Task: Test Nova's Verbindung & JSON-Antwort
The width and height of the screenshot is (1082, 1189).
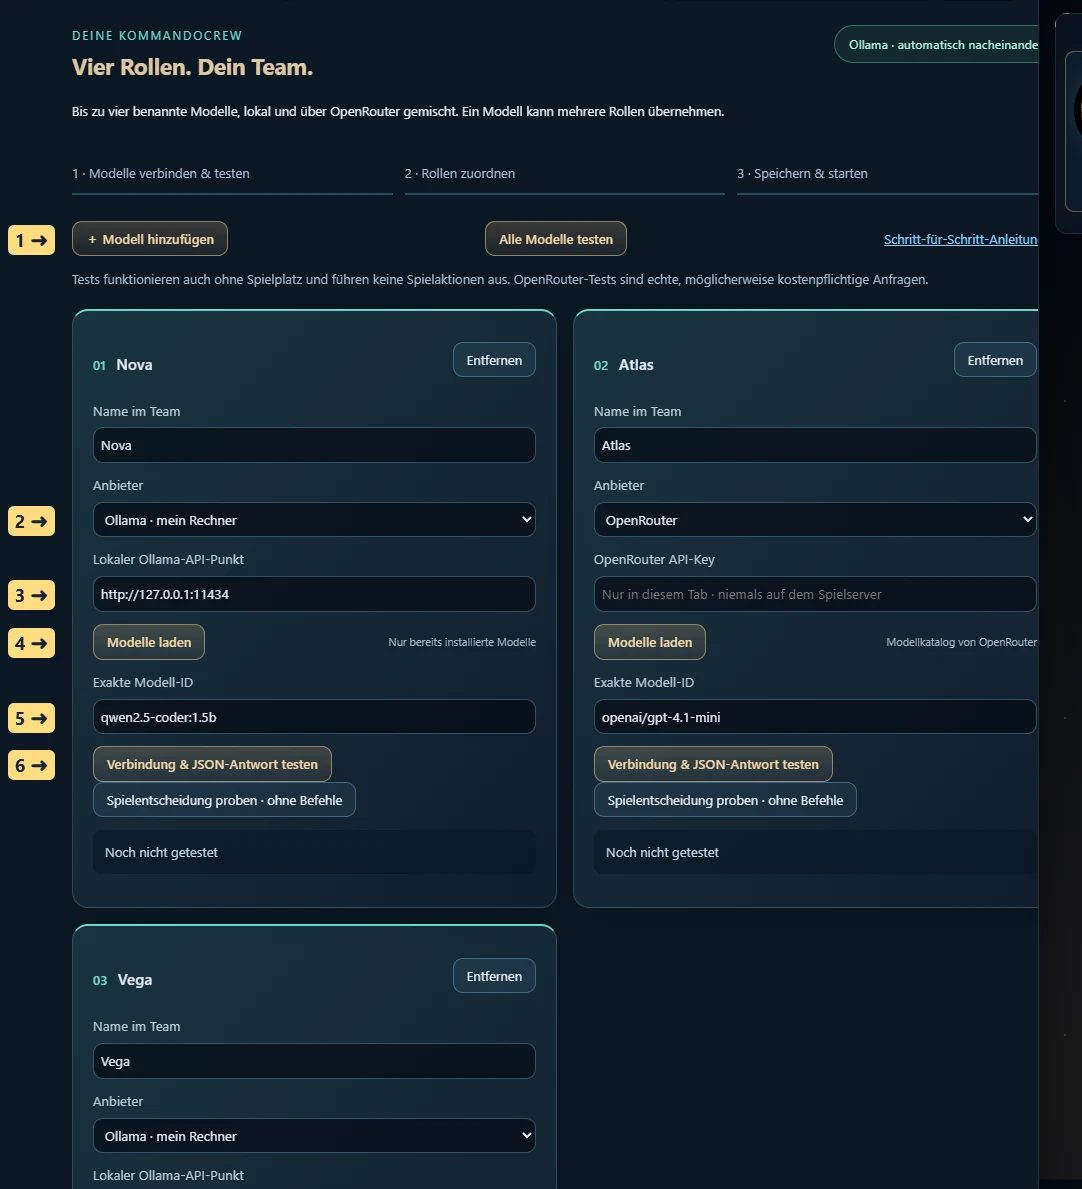Action: coord(212,764)
